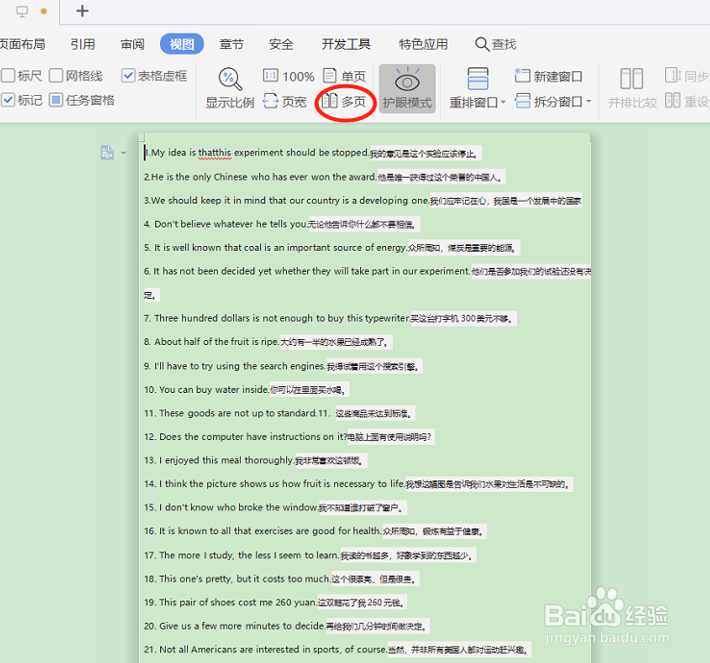This screenshot has height=663, width=710.
Task: Click line '20. Give us a few more minutes'
Action: [285, 626]
